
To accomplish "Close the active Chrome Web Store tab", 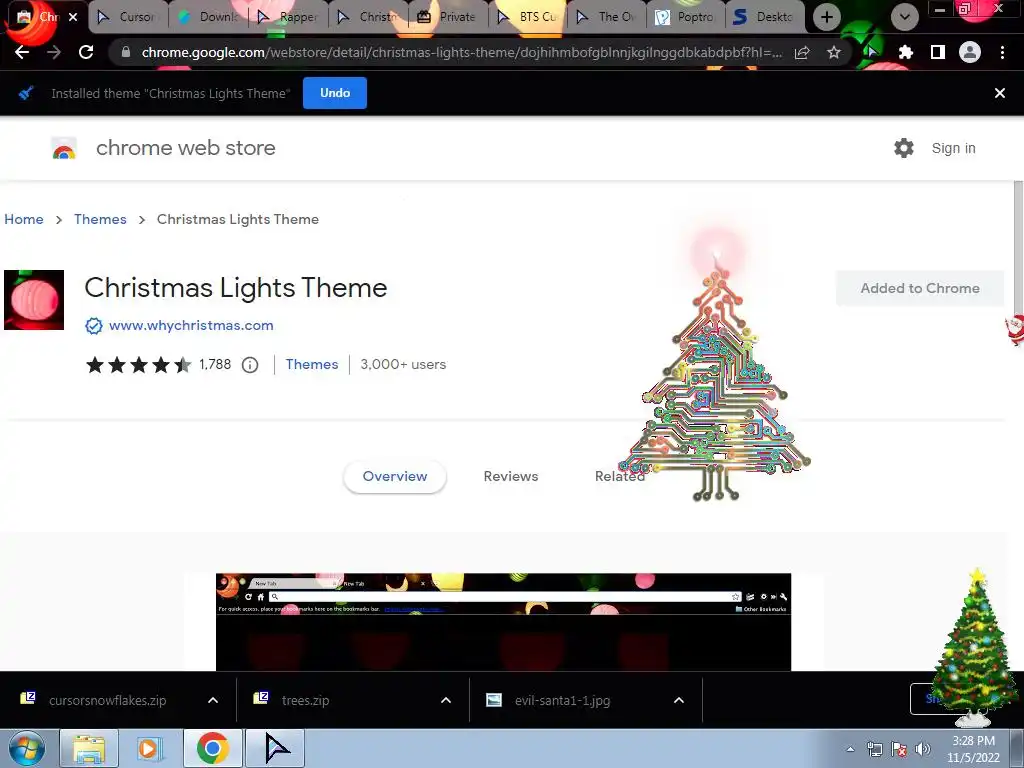I will 73,17.
